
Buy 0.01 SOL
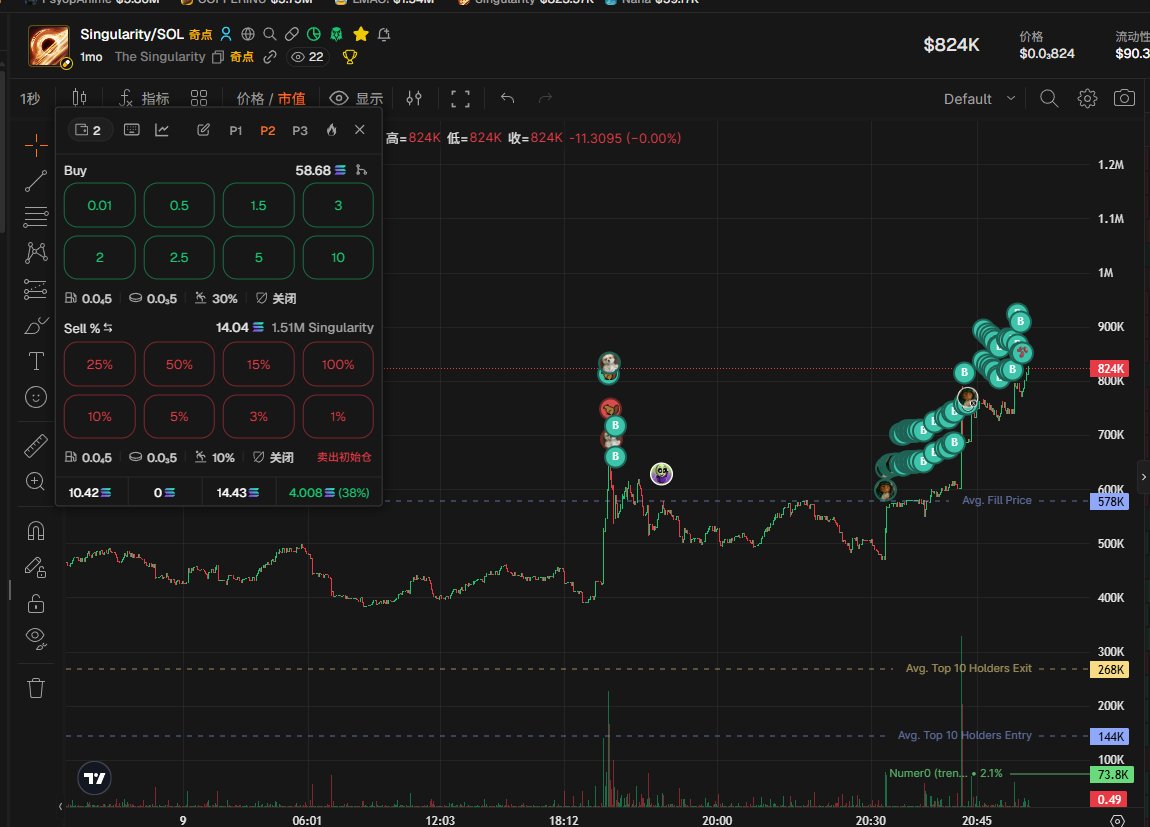coord(100,205)
